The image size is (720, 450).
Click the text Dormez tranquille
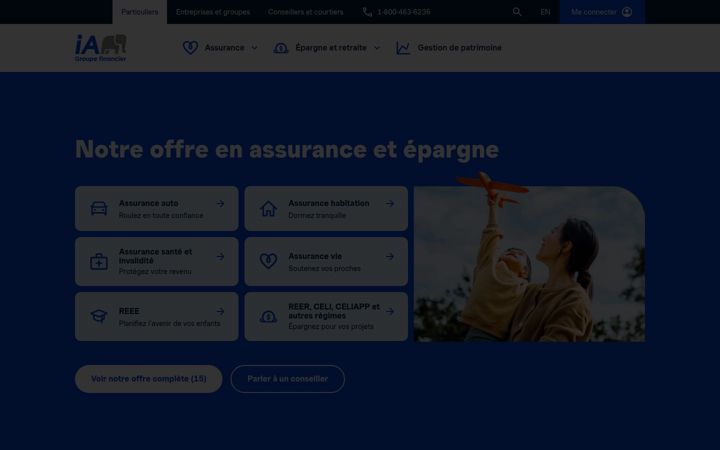[x=317, y=215]
